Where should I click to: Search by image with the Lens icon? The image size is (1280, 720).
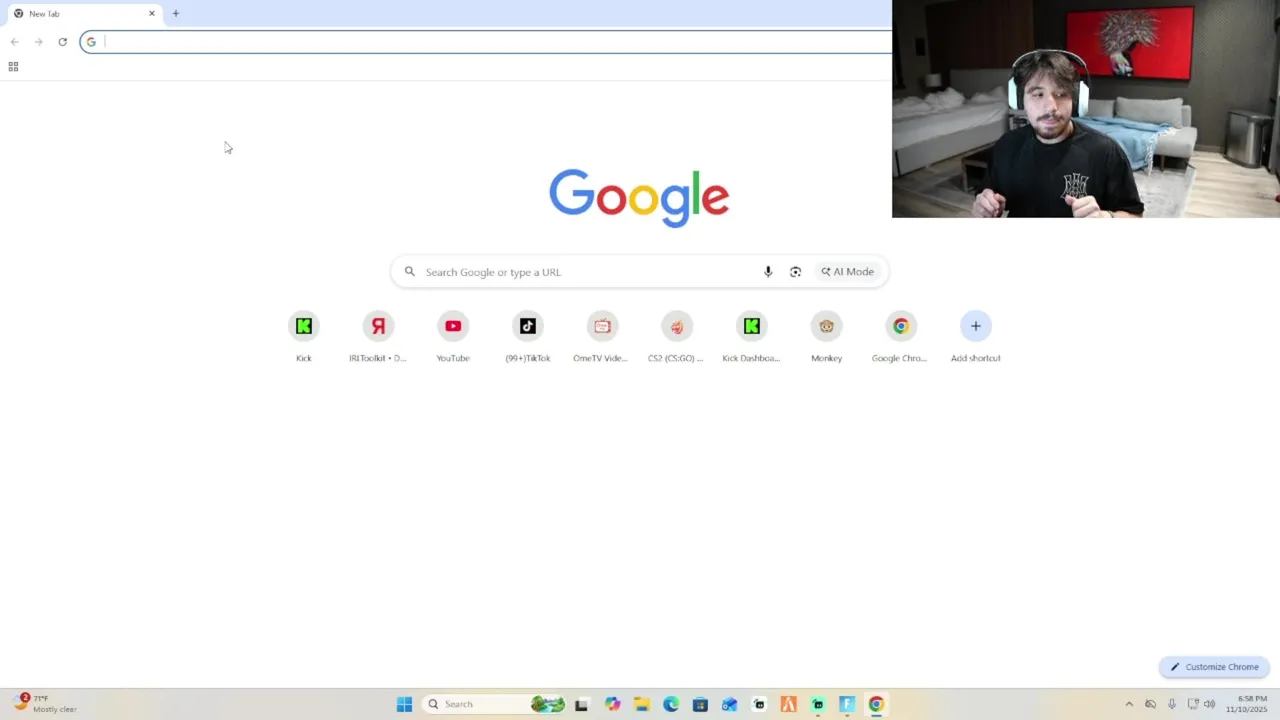[795, 272]
